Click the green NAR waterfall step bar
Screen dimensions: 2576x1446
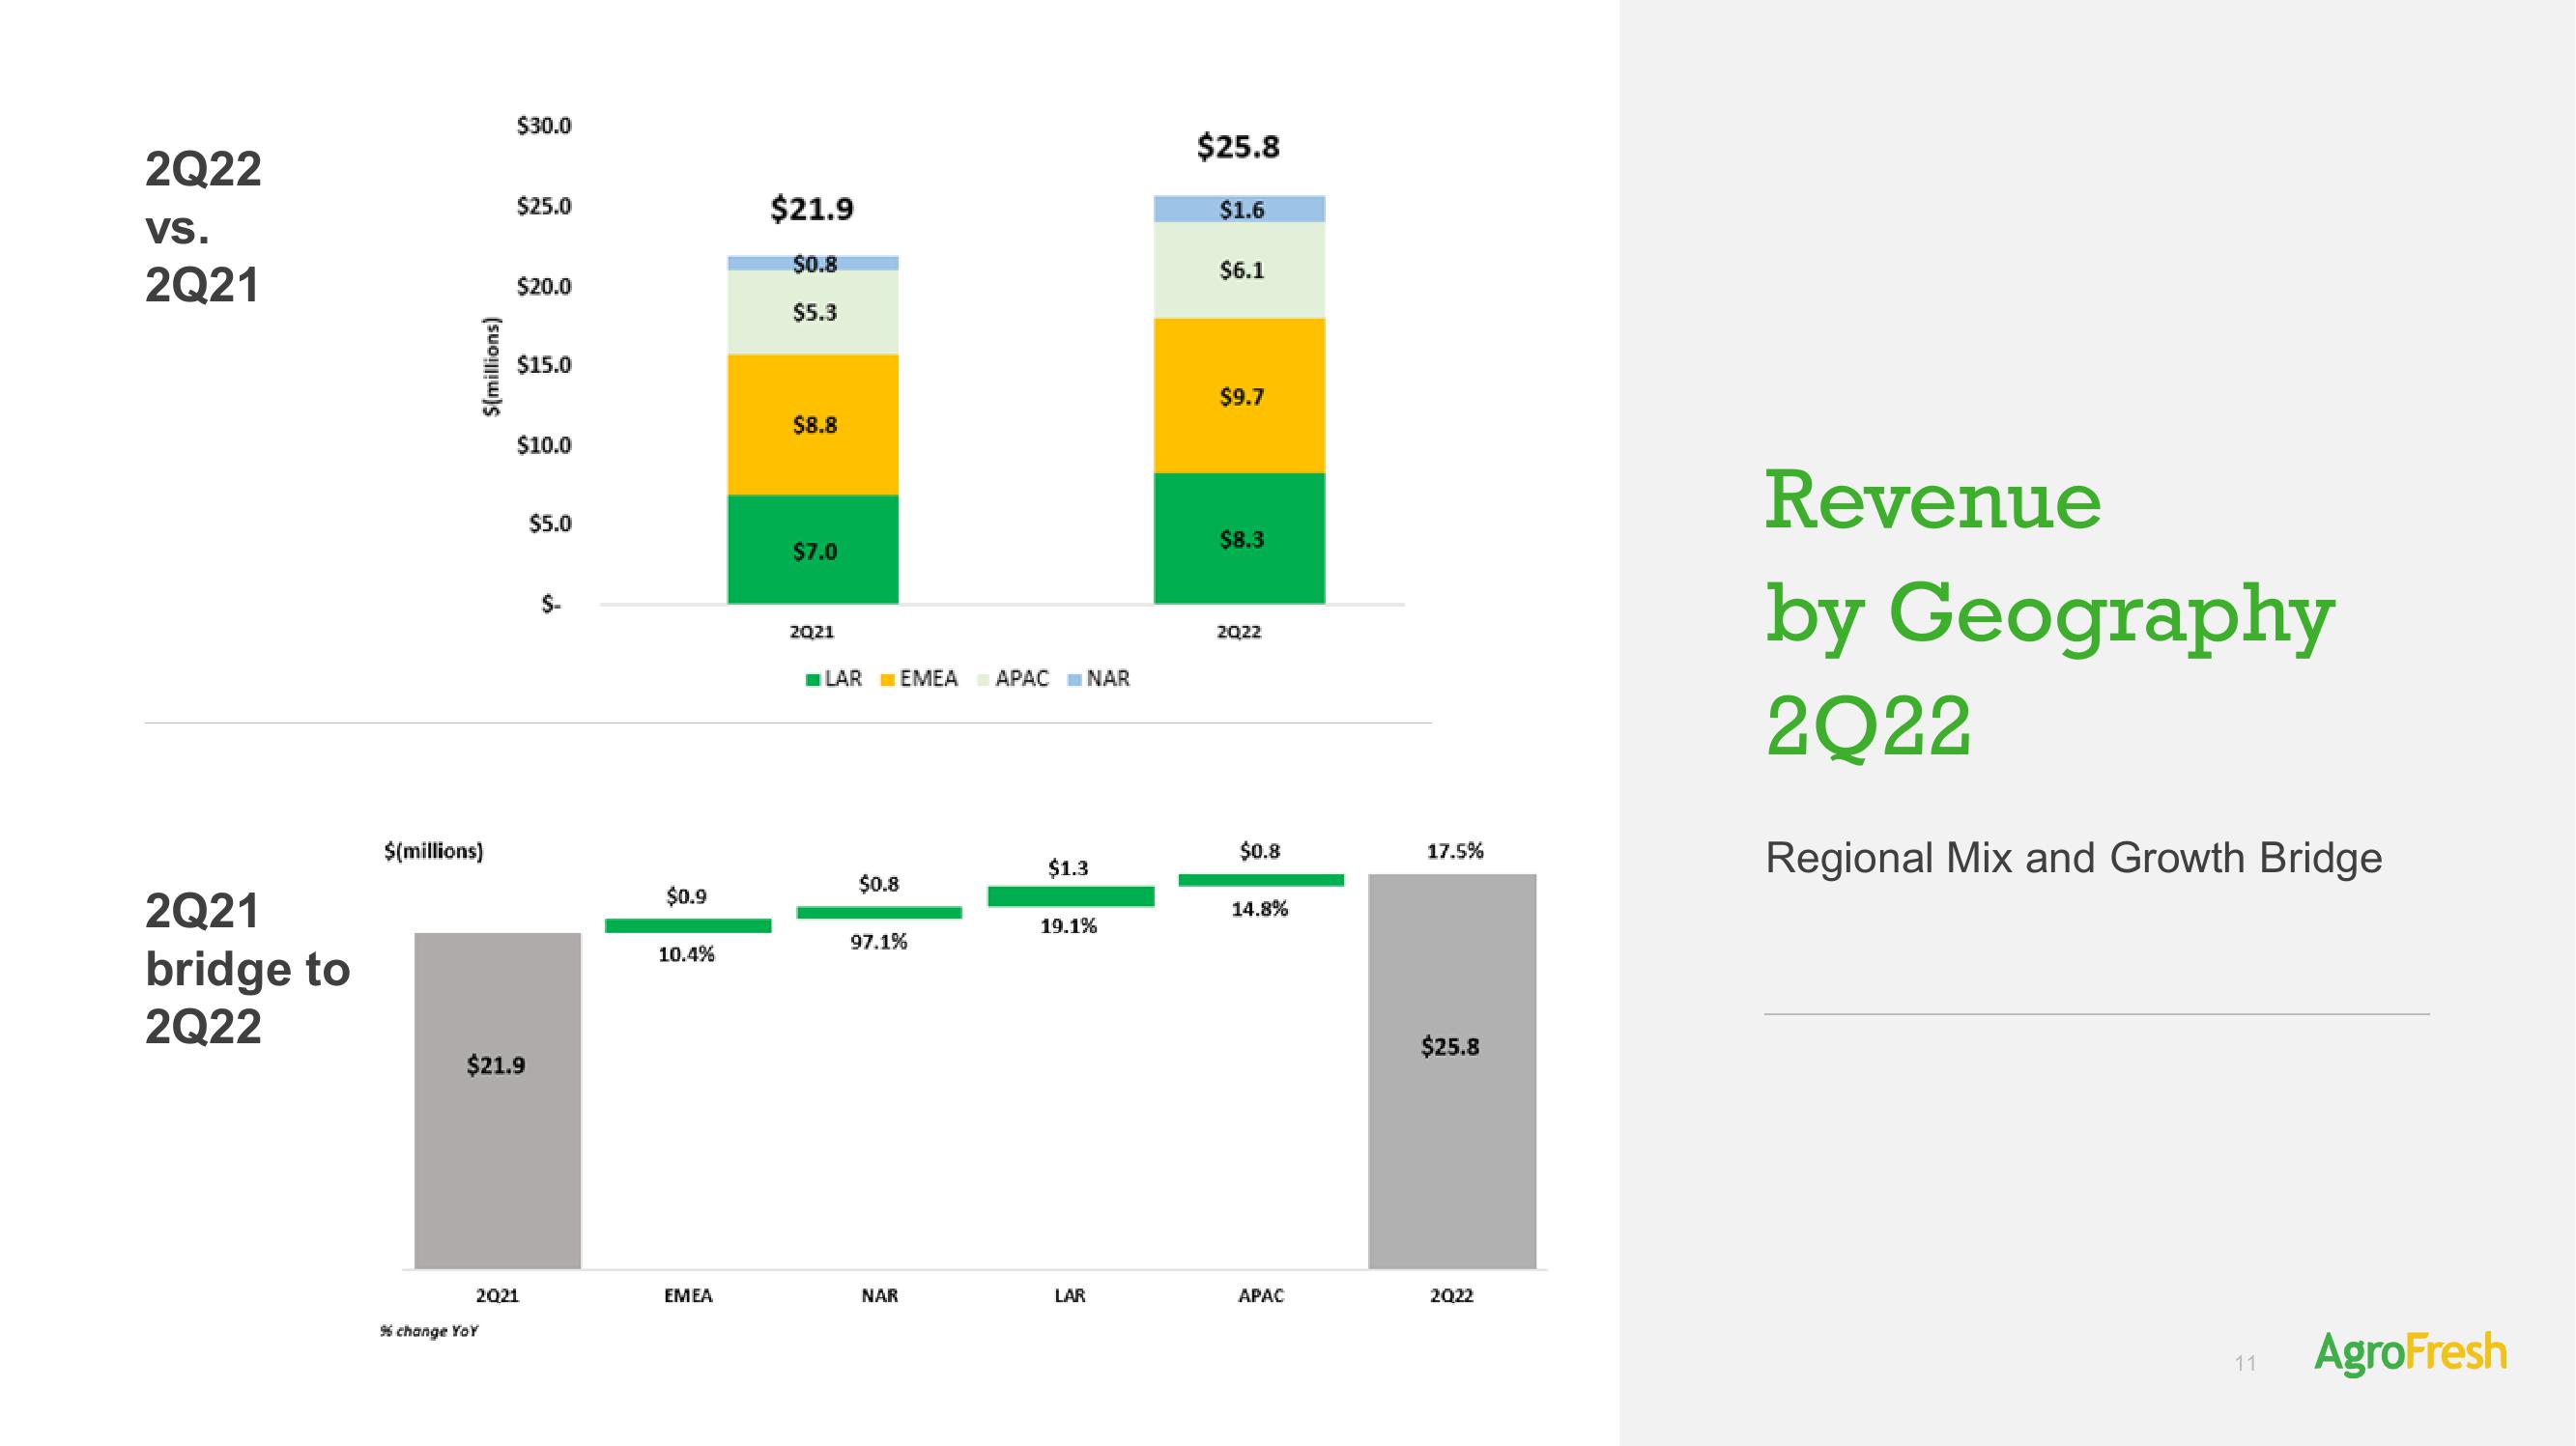(x=879, y=912)
